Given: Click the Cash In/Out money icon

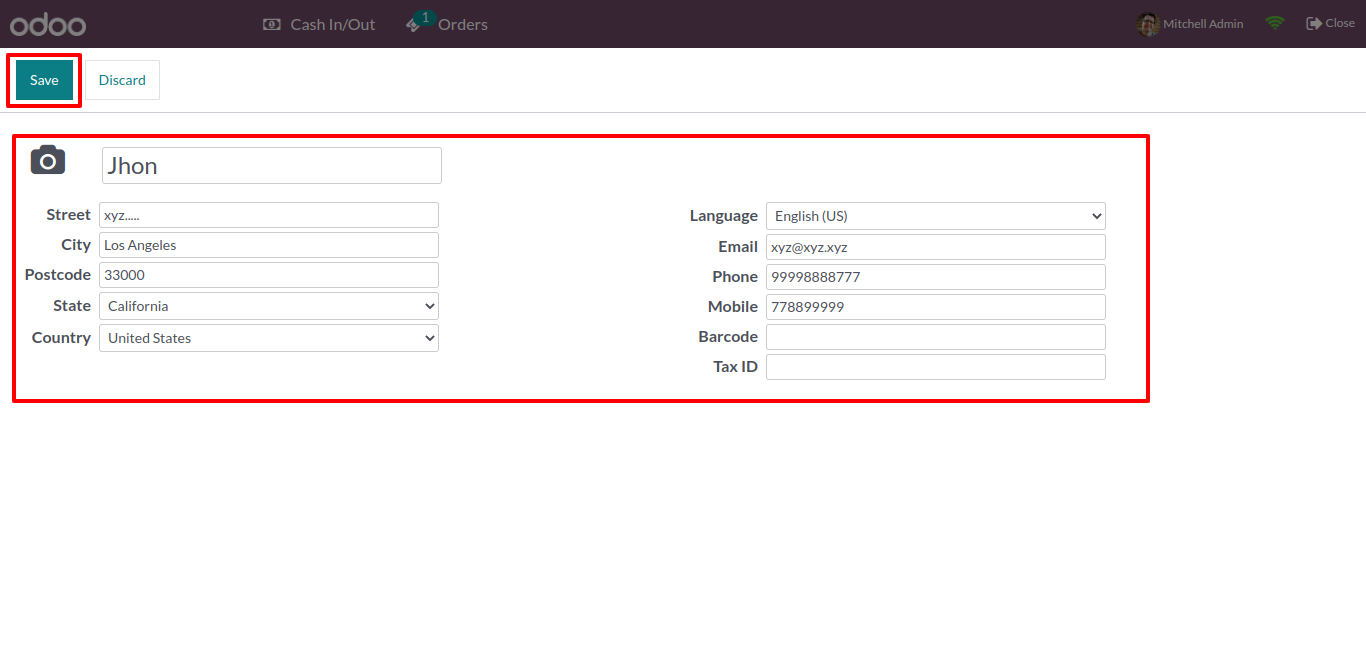Looking at the screenshot, I should point(272,24).
